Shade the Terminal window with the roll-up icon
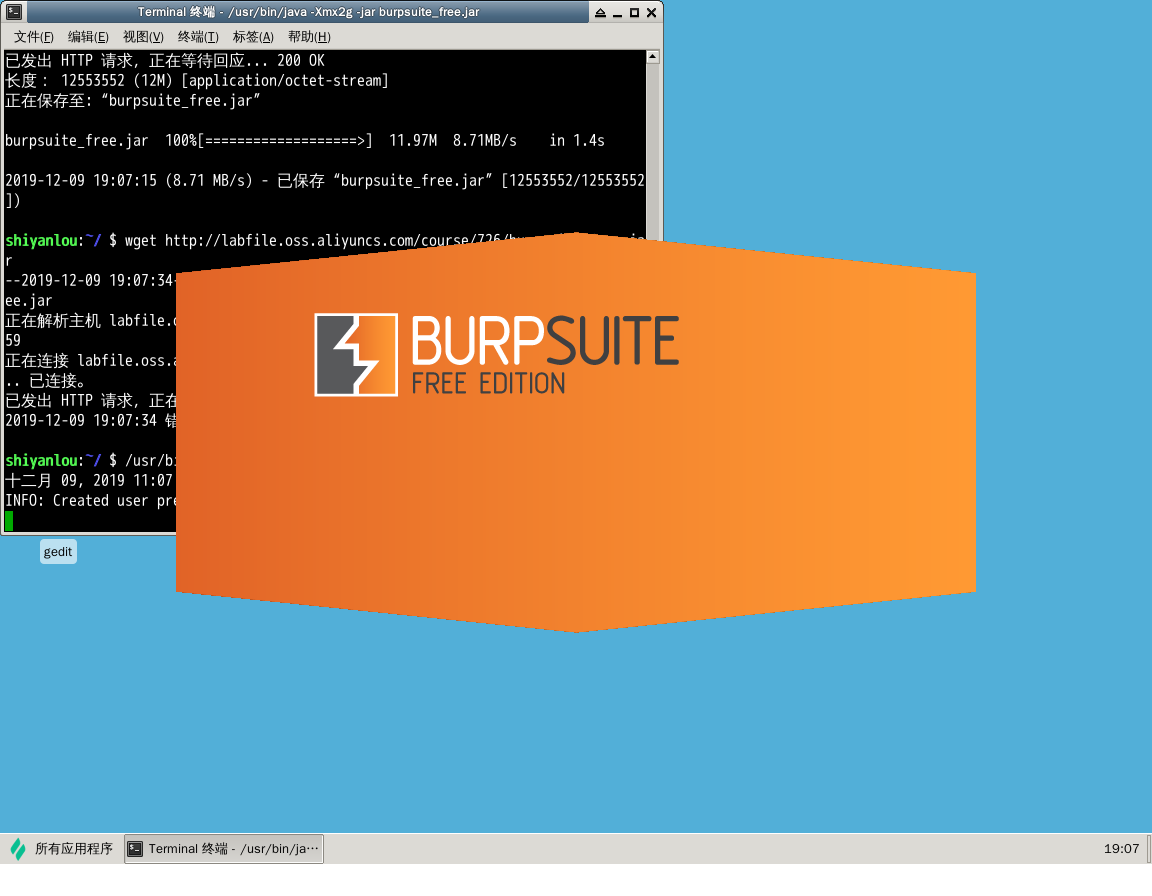 [x=600, y=12]
